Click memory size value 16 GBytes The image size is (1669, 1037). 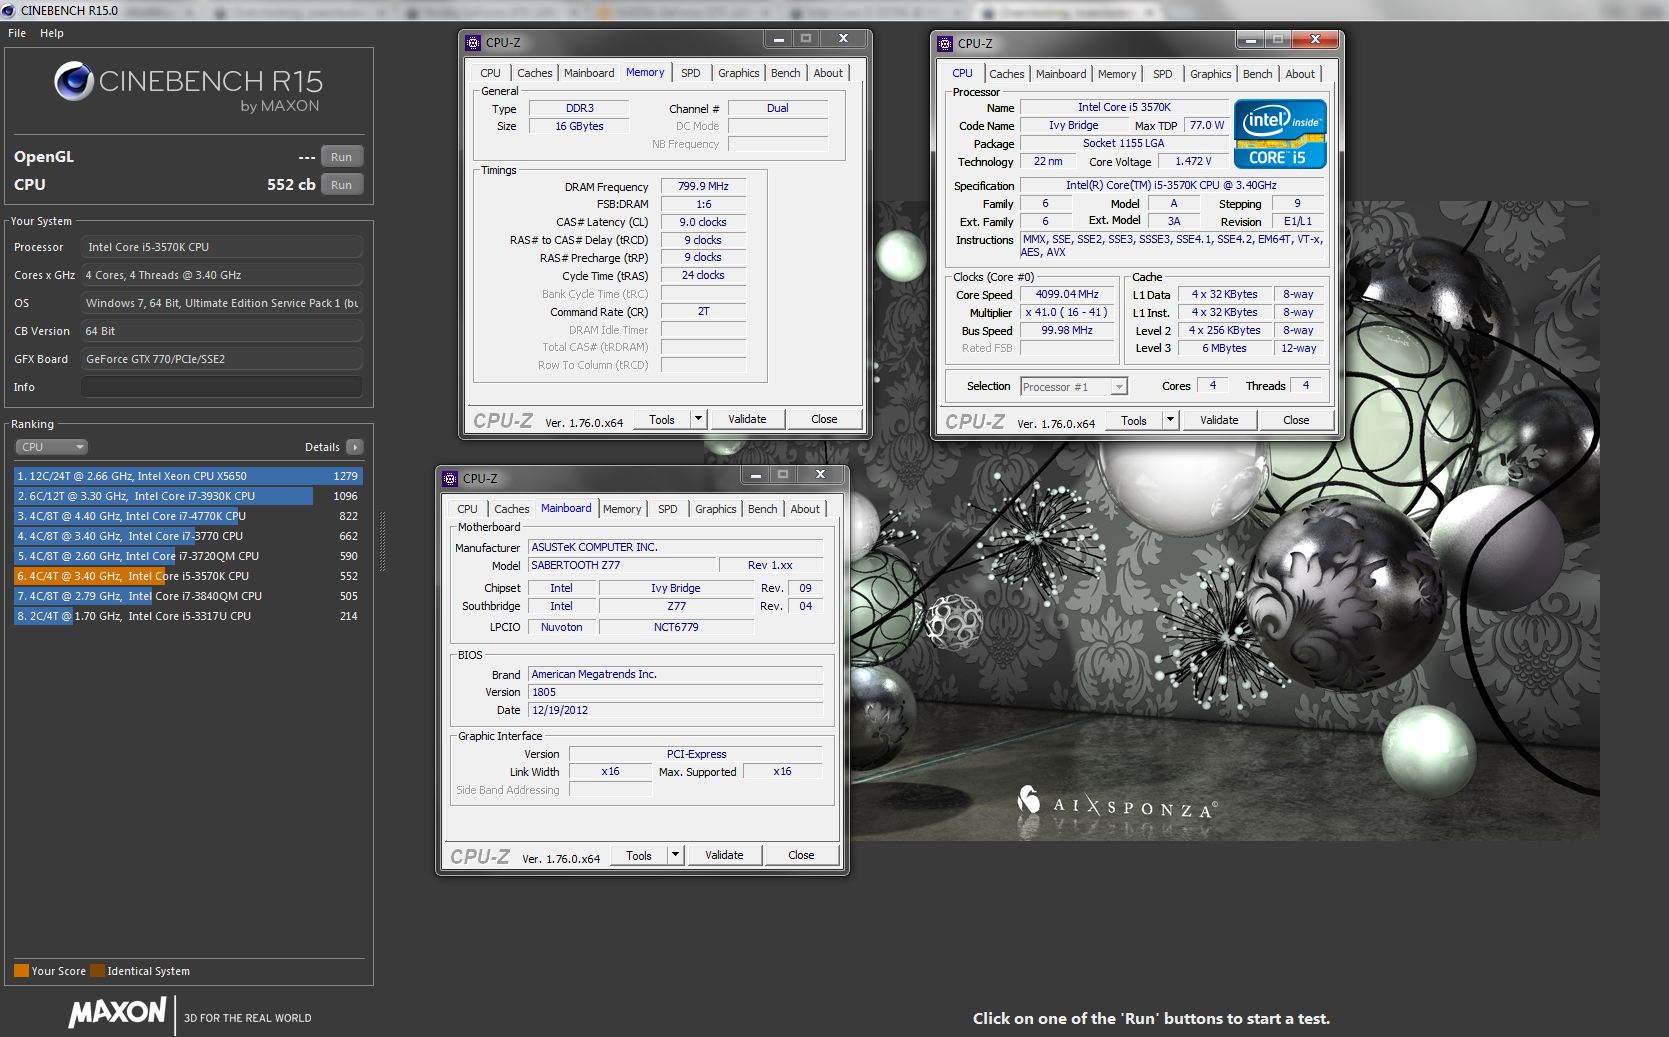[x=580, y=126]
